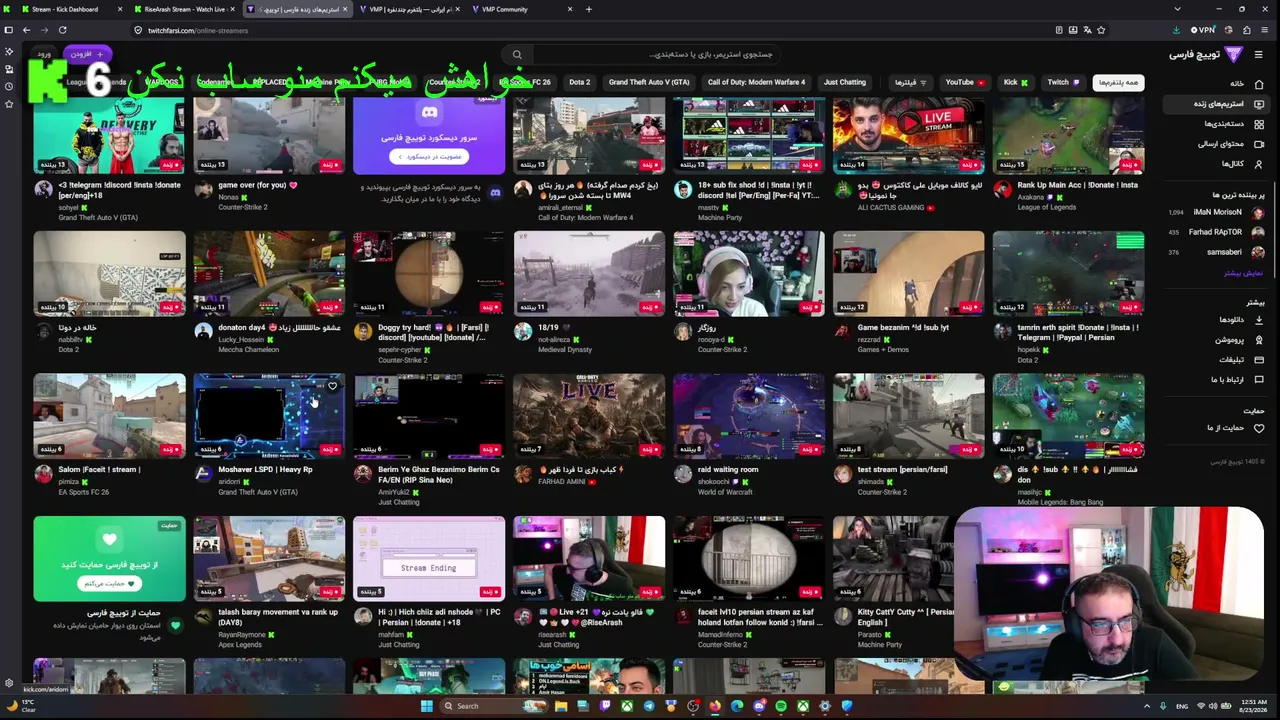
Task: Show hidden system tray icons
Action: pos(1147,706)
